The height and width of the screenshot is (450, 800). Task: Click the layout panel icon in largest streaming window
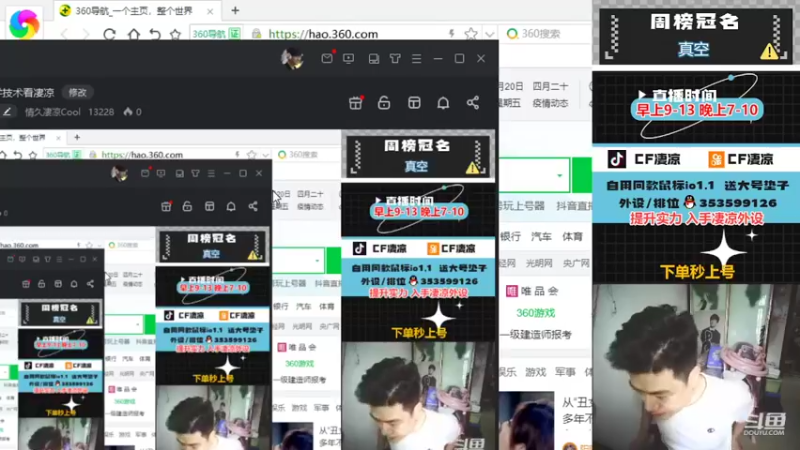point(414,103)
